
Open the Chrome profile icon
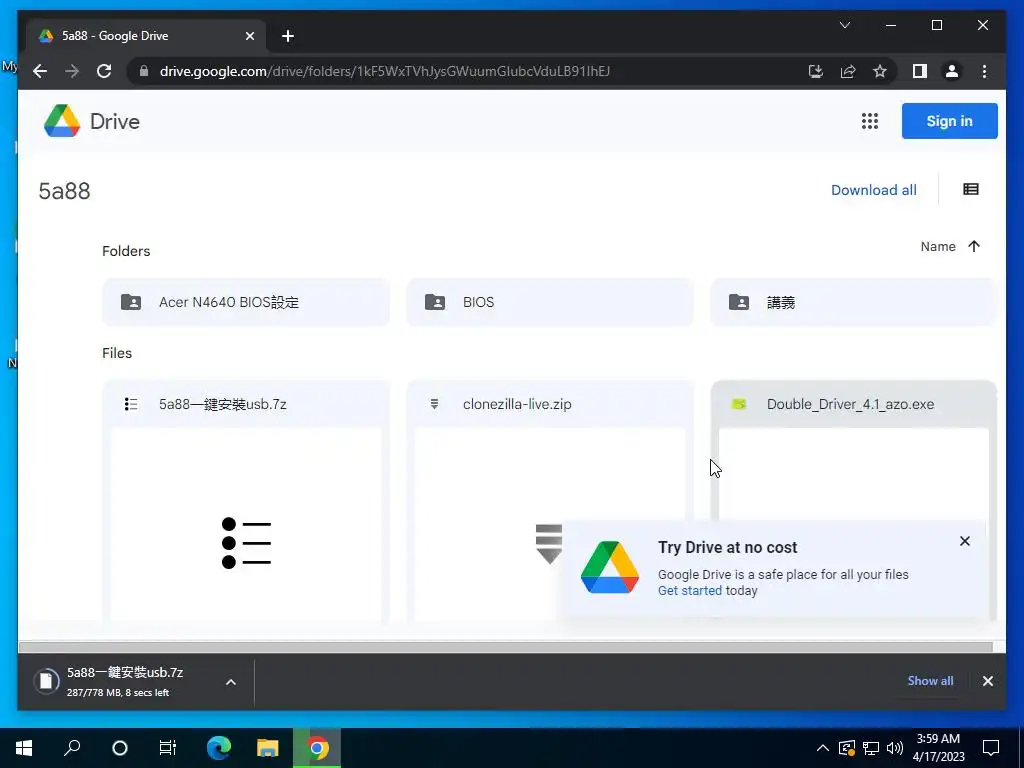952,71
